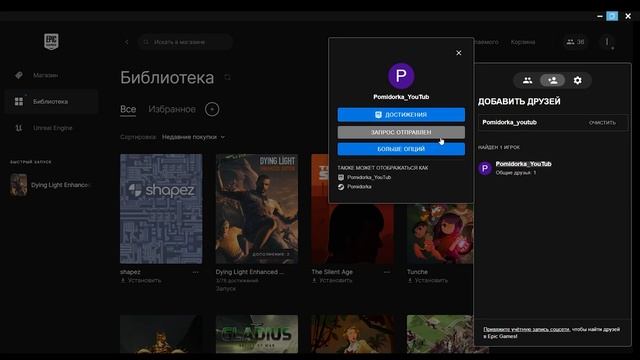Viewport: 640px width, 360px height.
Task: Open the friends list tab icon
Action: coord(527,80)
